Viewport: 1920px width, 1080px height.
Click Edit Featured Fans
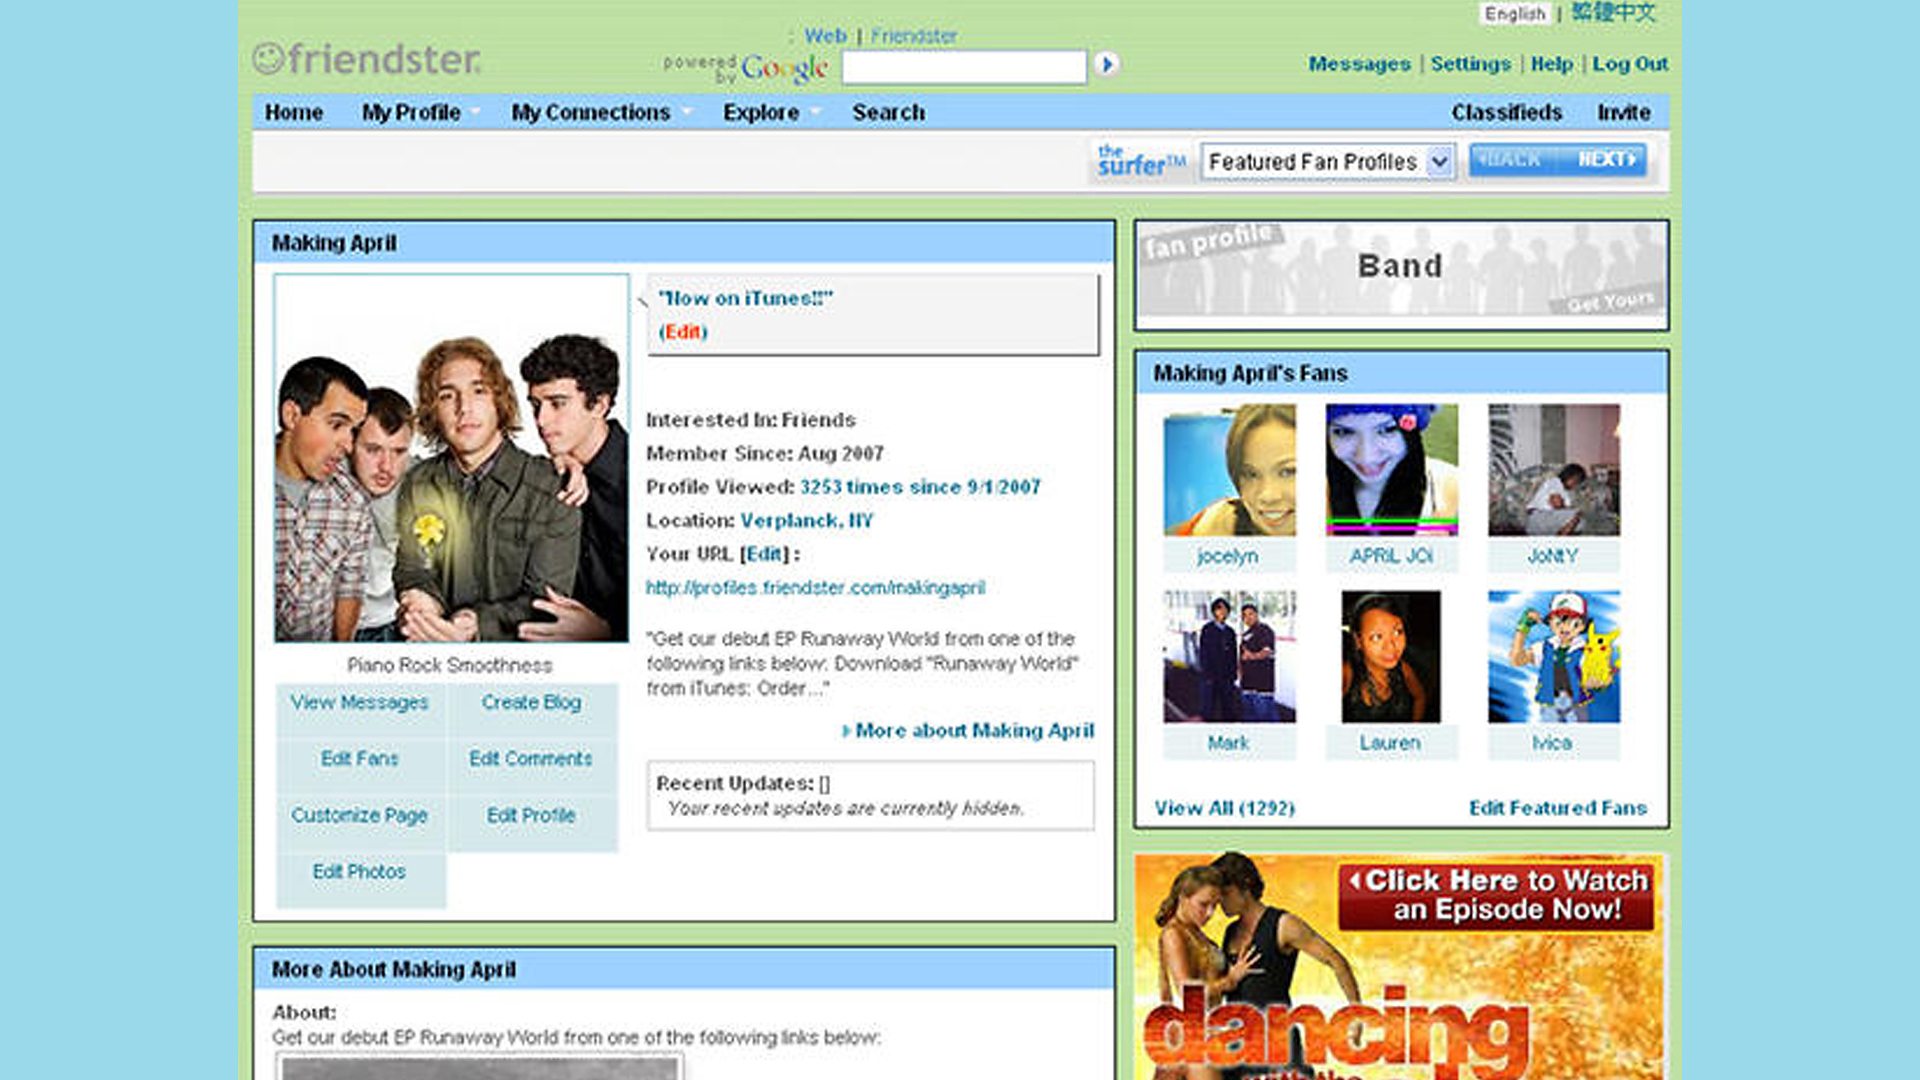pos(1557,808)
